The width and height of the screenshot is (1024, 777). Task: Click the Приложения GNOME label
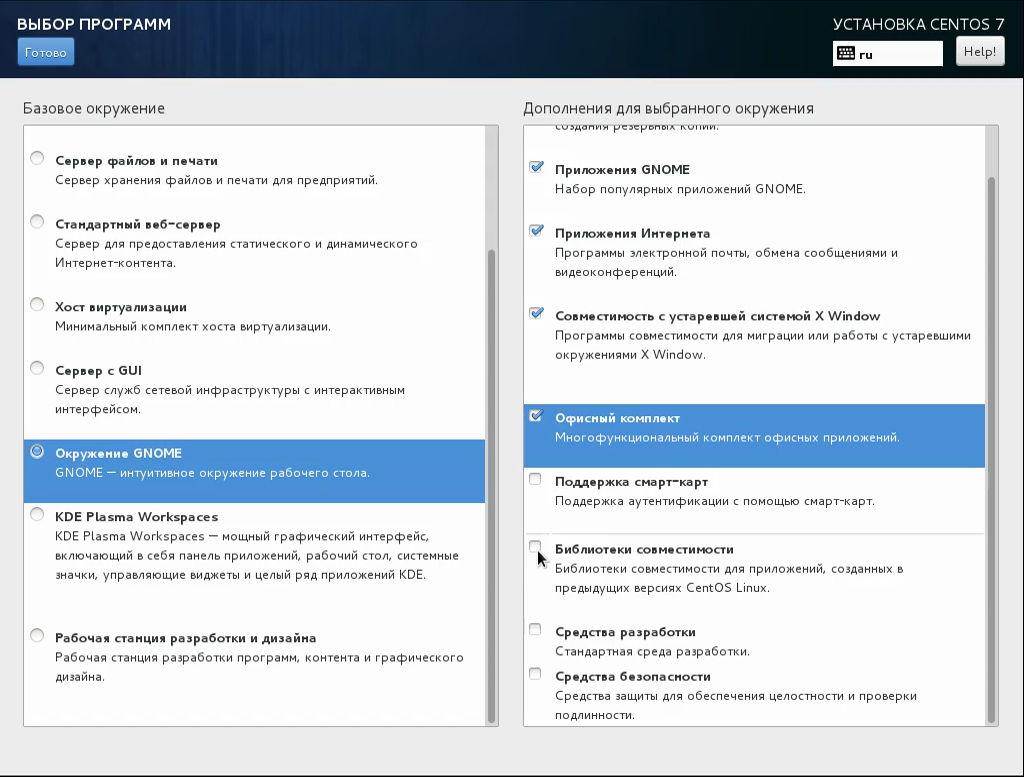point(622,170)
